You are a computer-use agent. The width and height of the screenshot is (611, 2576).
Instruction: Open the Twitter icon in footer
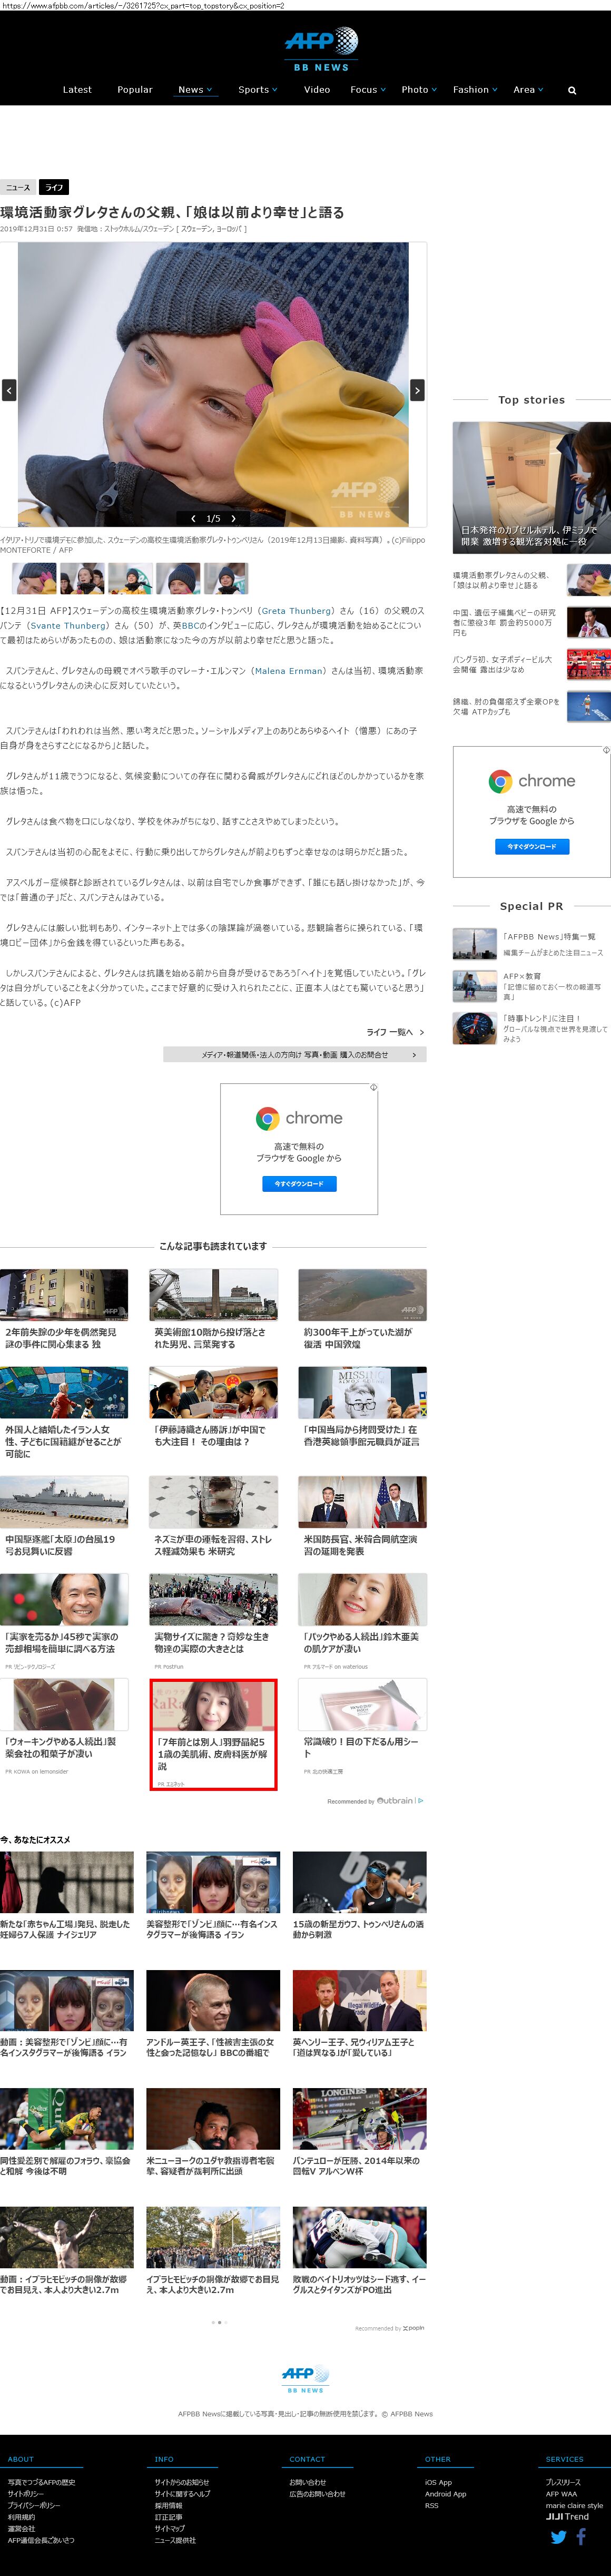pos(558,2536)
